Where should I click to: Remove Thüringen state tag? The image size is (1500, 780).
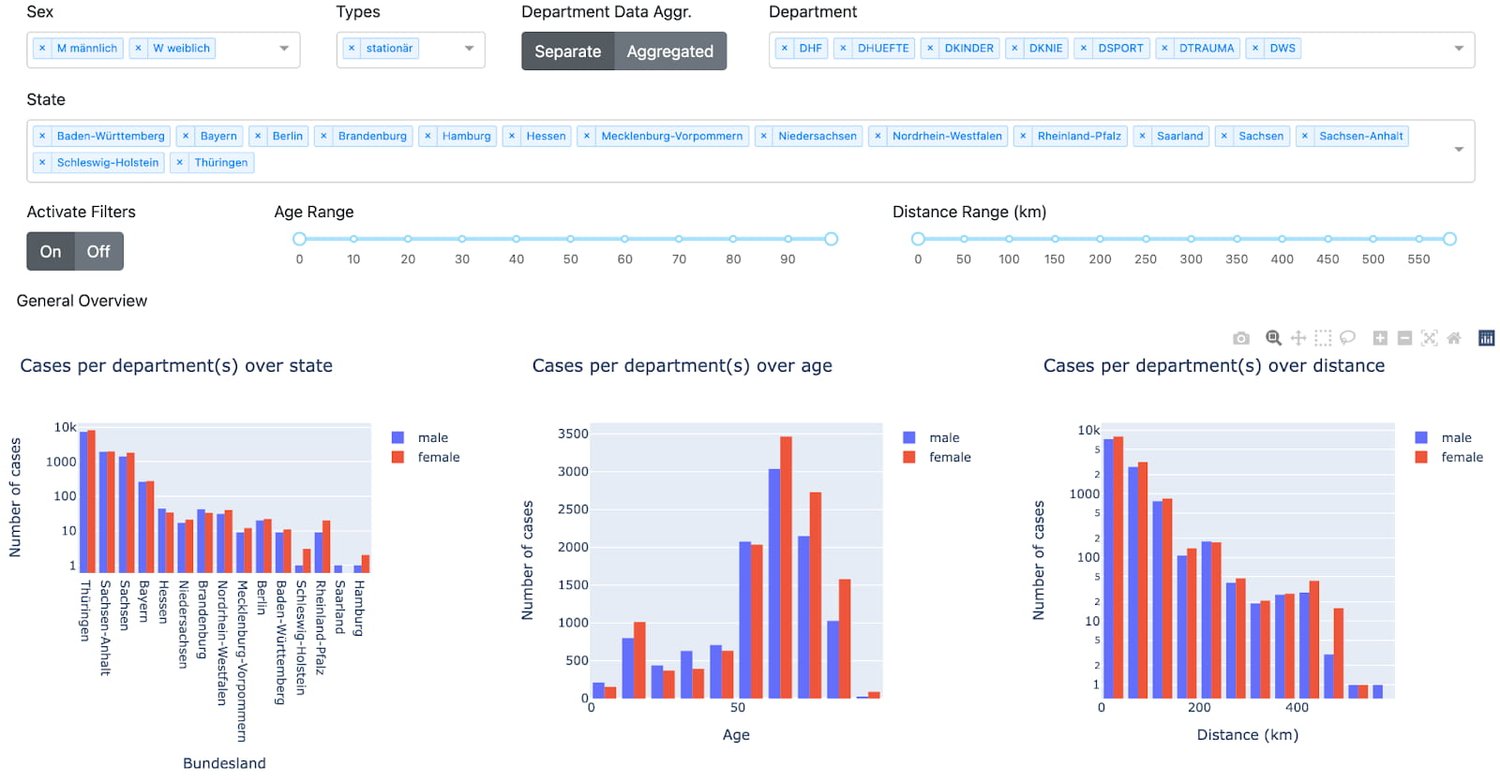click(180, 162)
